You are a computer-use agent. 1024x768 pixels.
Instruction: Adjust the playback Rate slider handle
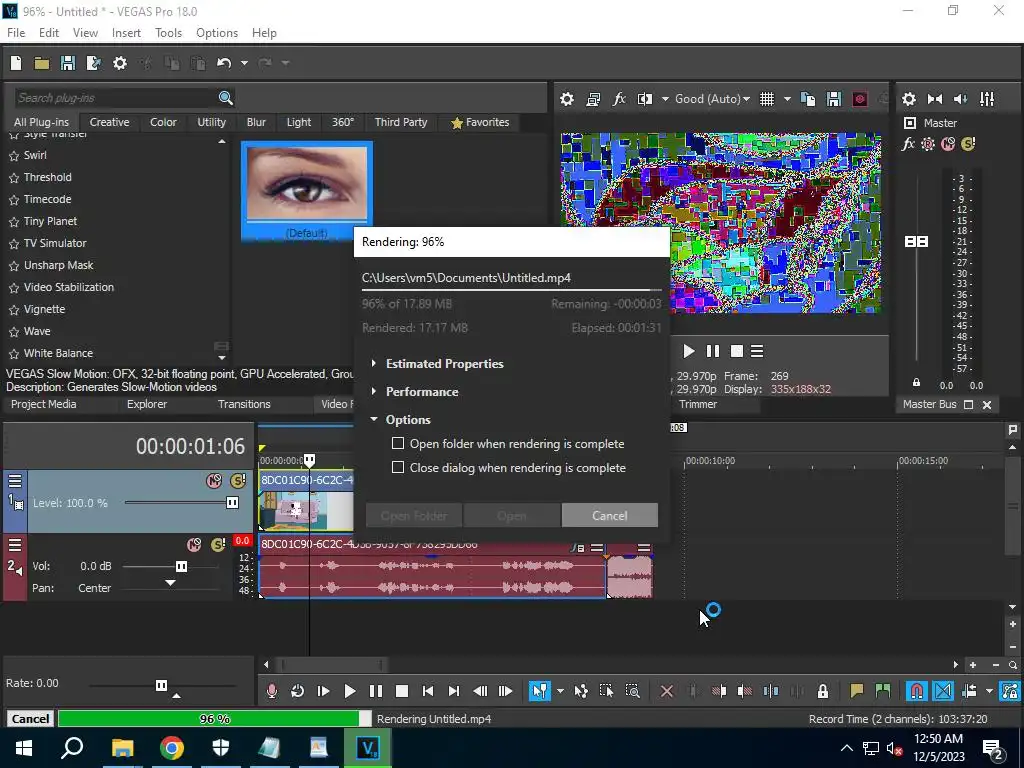pos(161,685)
